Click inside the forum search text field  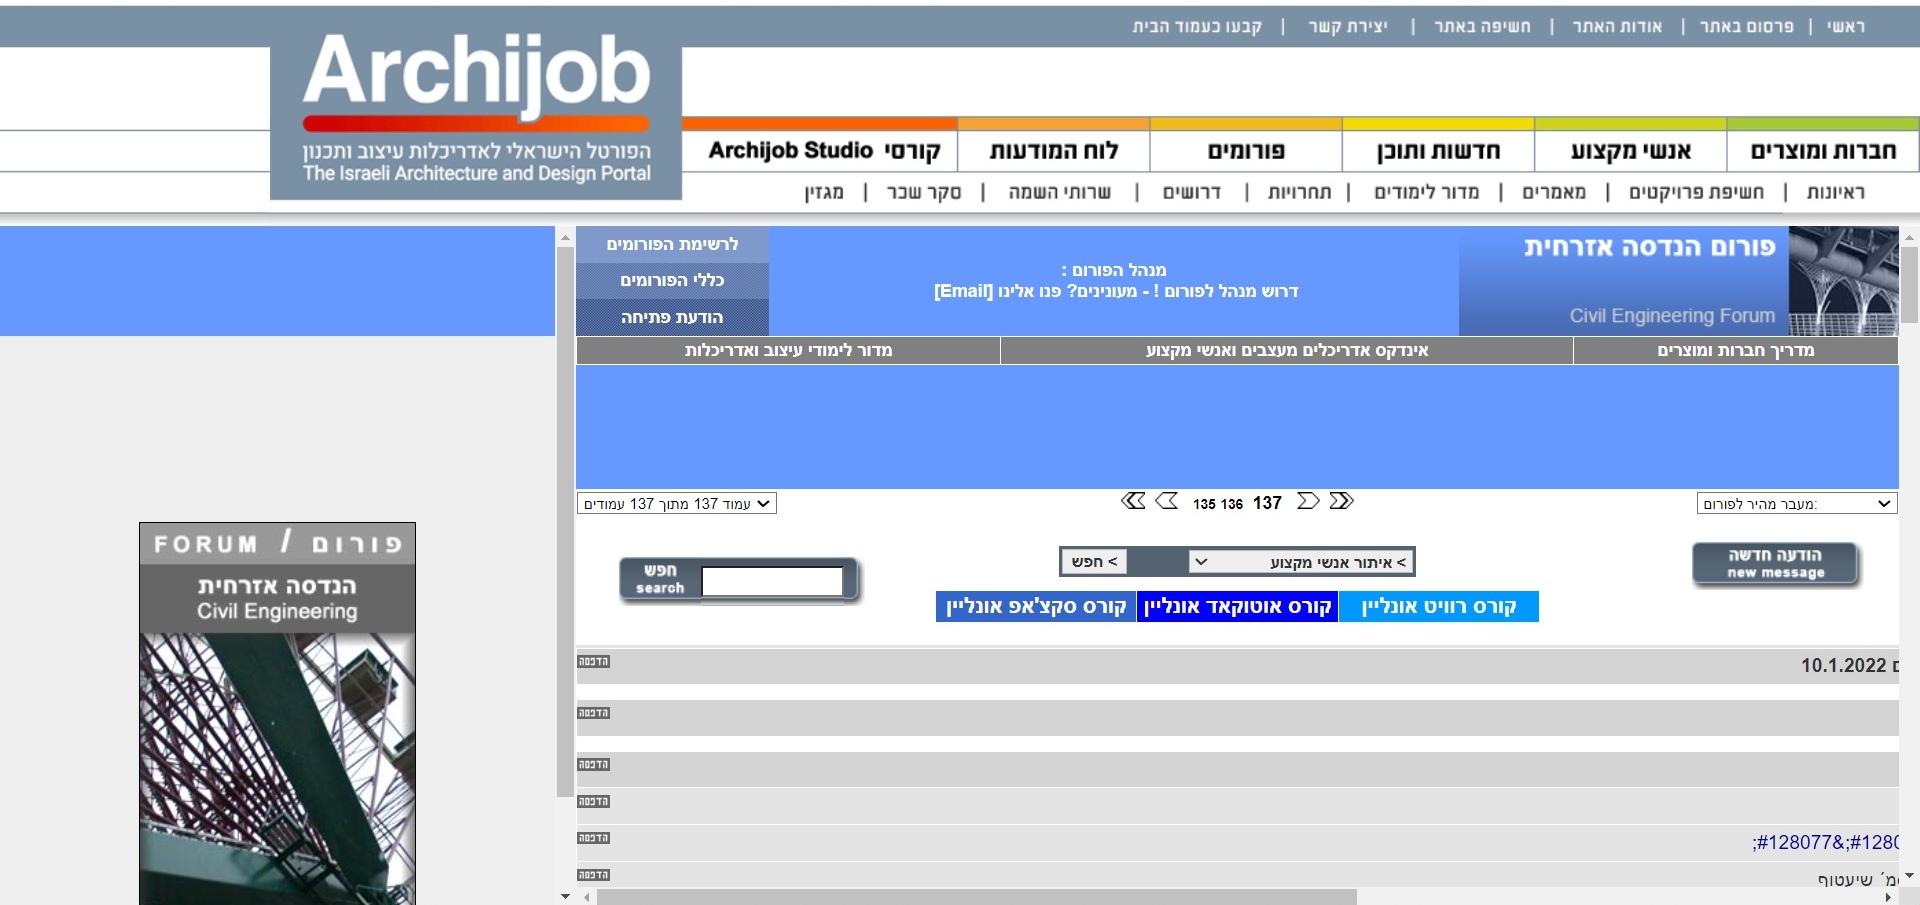[x=772, y=581]
